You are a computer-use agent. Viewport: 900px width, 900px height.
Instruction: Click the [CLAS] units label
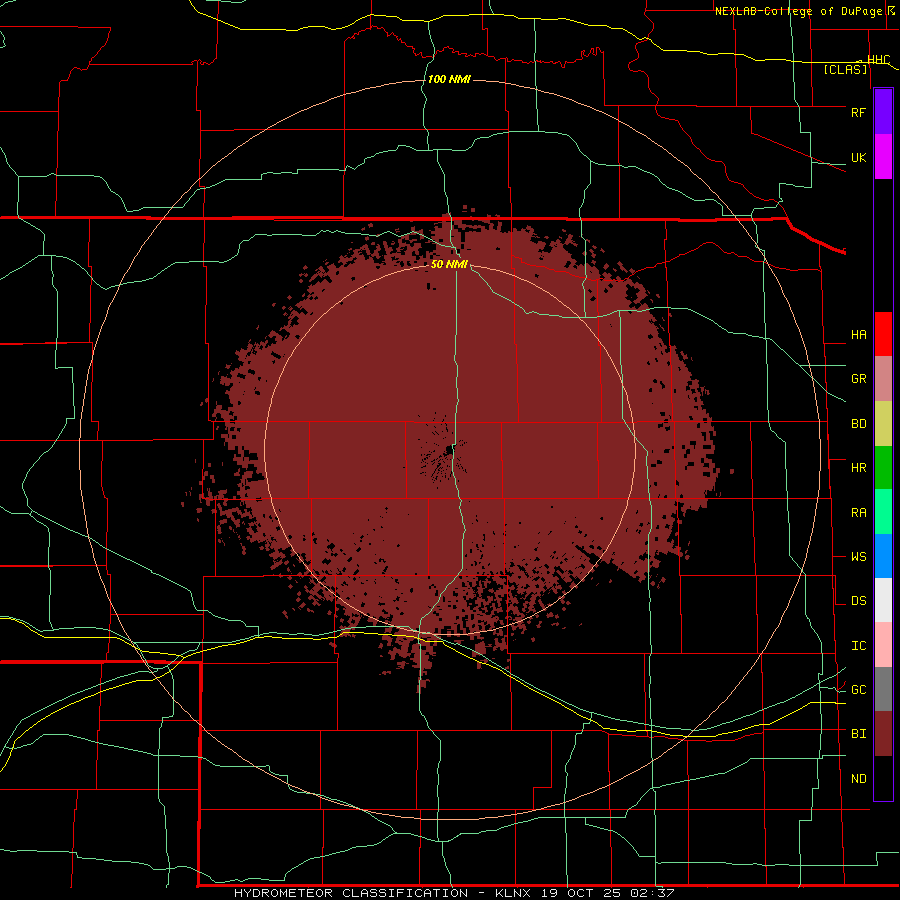tap(845, 69)
